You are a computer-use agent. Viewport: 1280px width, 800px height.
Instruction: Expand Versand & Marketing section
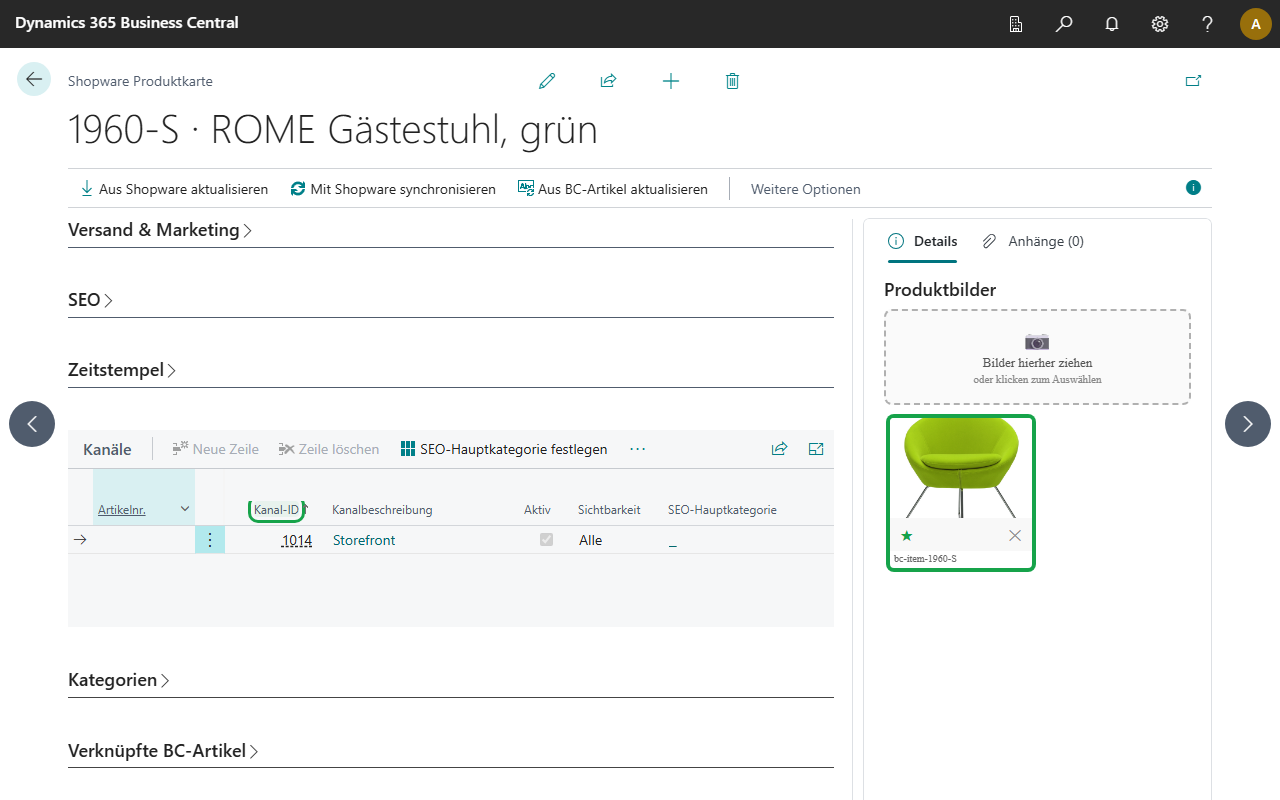160,230
